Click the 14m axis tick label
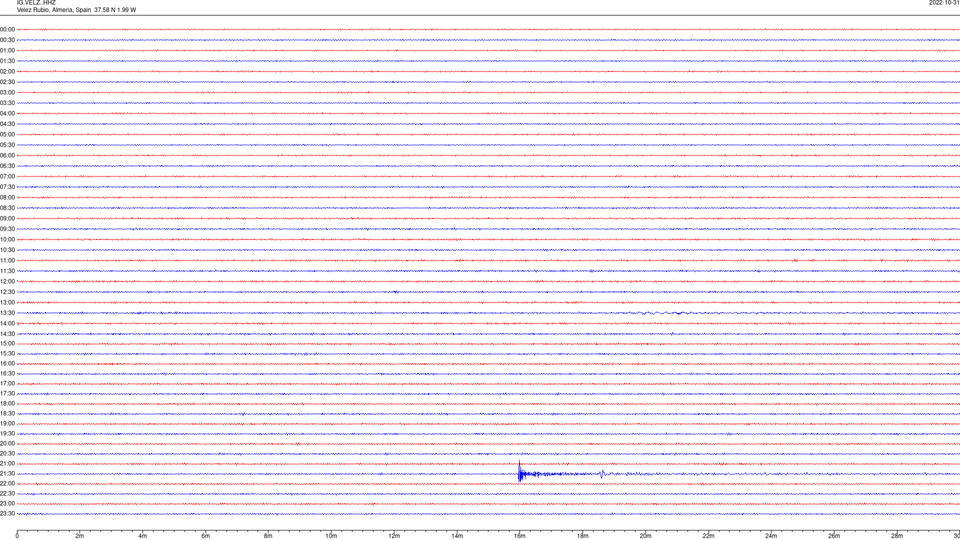This screenshot has width=960, height=540. [457, 536]
